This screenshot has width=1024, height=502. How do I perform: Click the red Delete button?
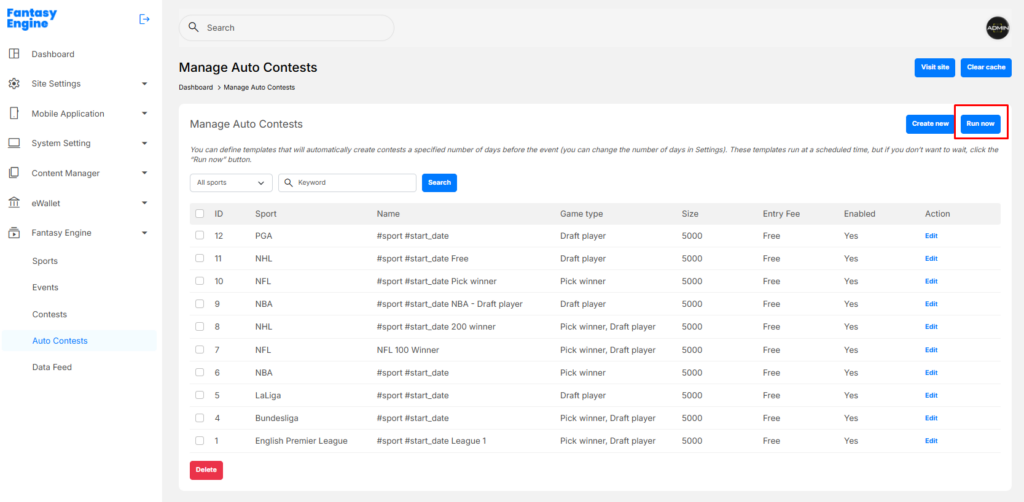click(x=206, y=470)
